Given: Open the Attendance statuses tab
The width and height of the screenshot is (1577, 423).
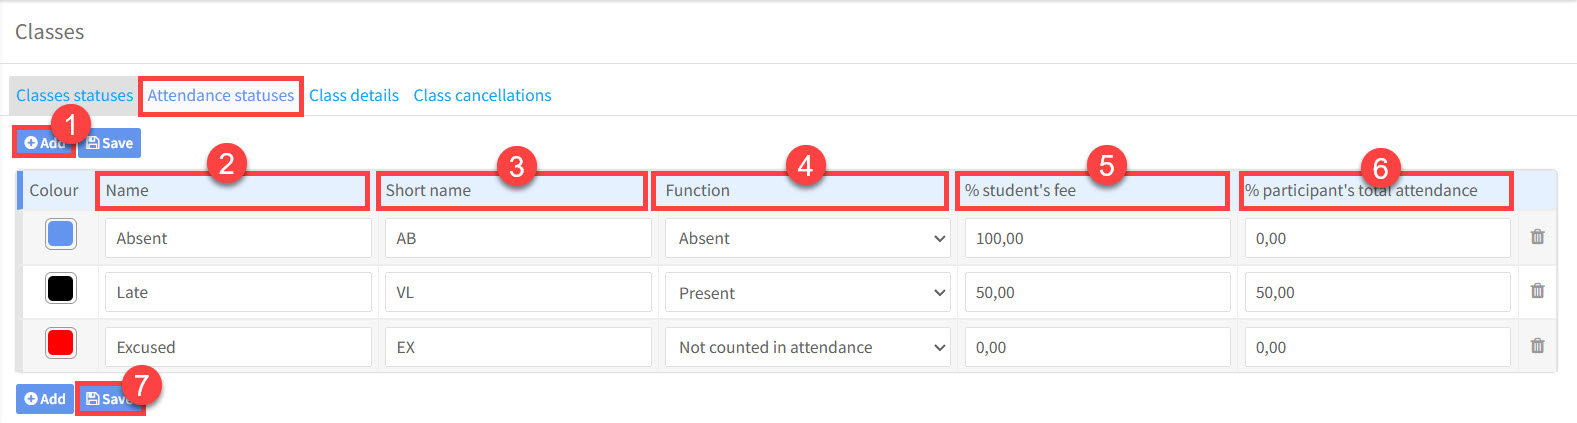Looking at the screenshot, I should click(221, 96).
